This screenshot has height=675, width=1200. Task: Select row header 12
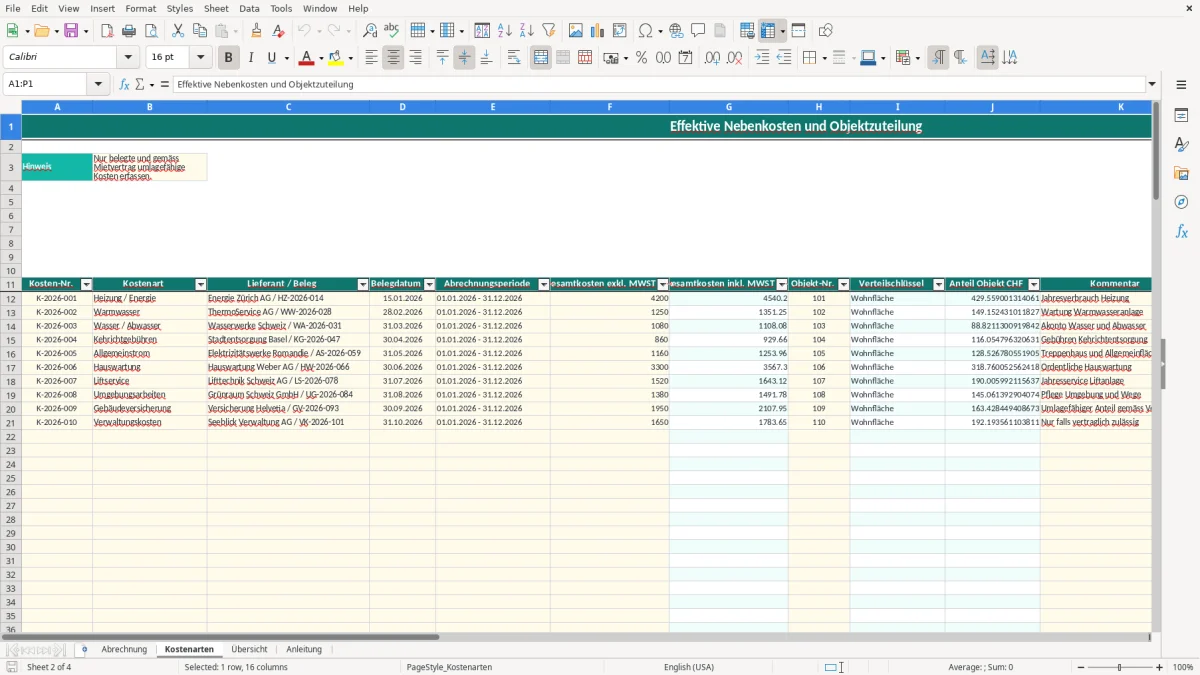[11, 298]
